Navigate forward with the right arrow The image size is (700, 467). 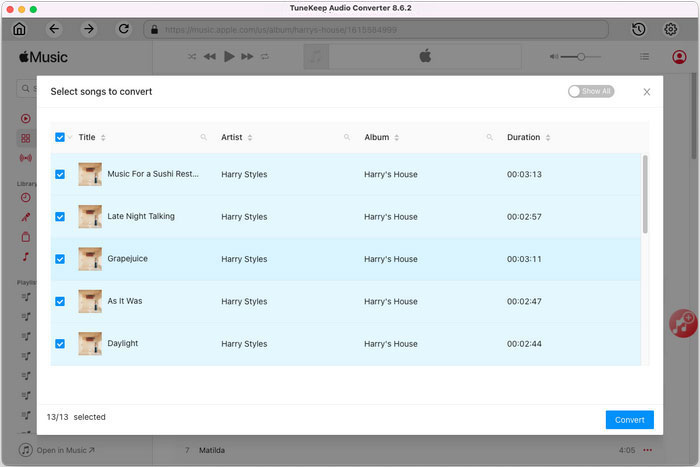coord(89,29)
